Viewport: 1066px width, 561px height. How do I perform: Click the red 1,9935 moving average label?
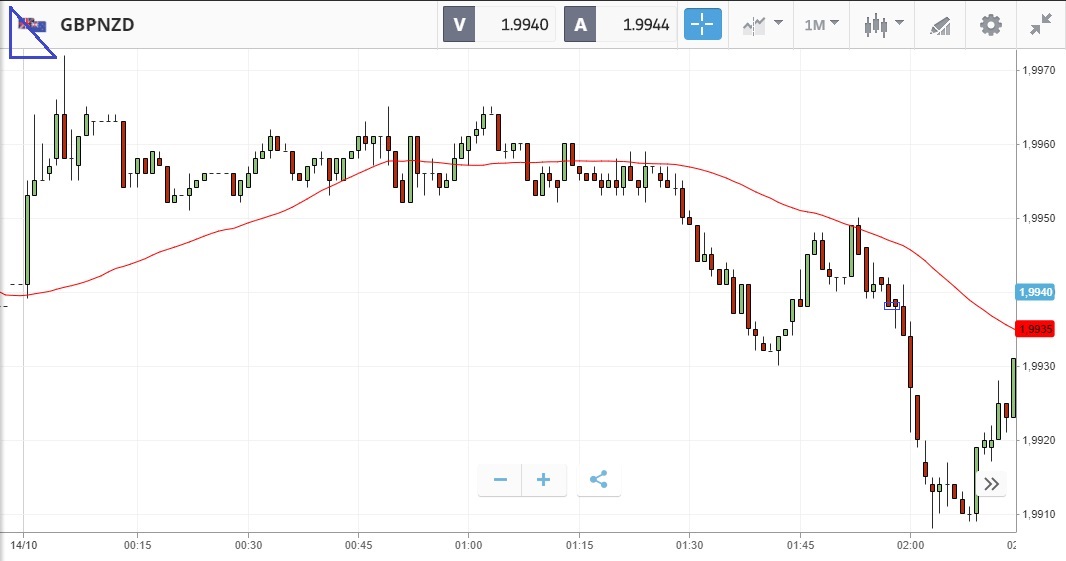(x=1035, y=328)
